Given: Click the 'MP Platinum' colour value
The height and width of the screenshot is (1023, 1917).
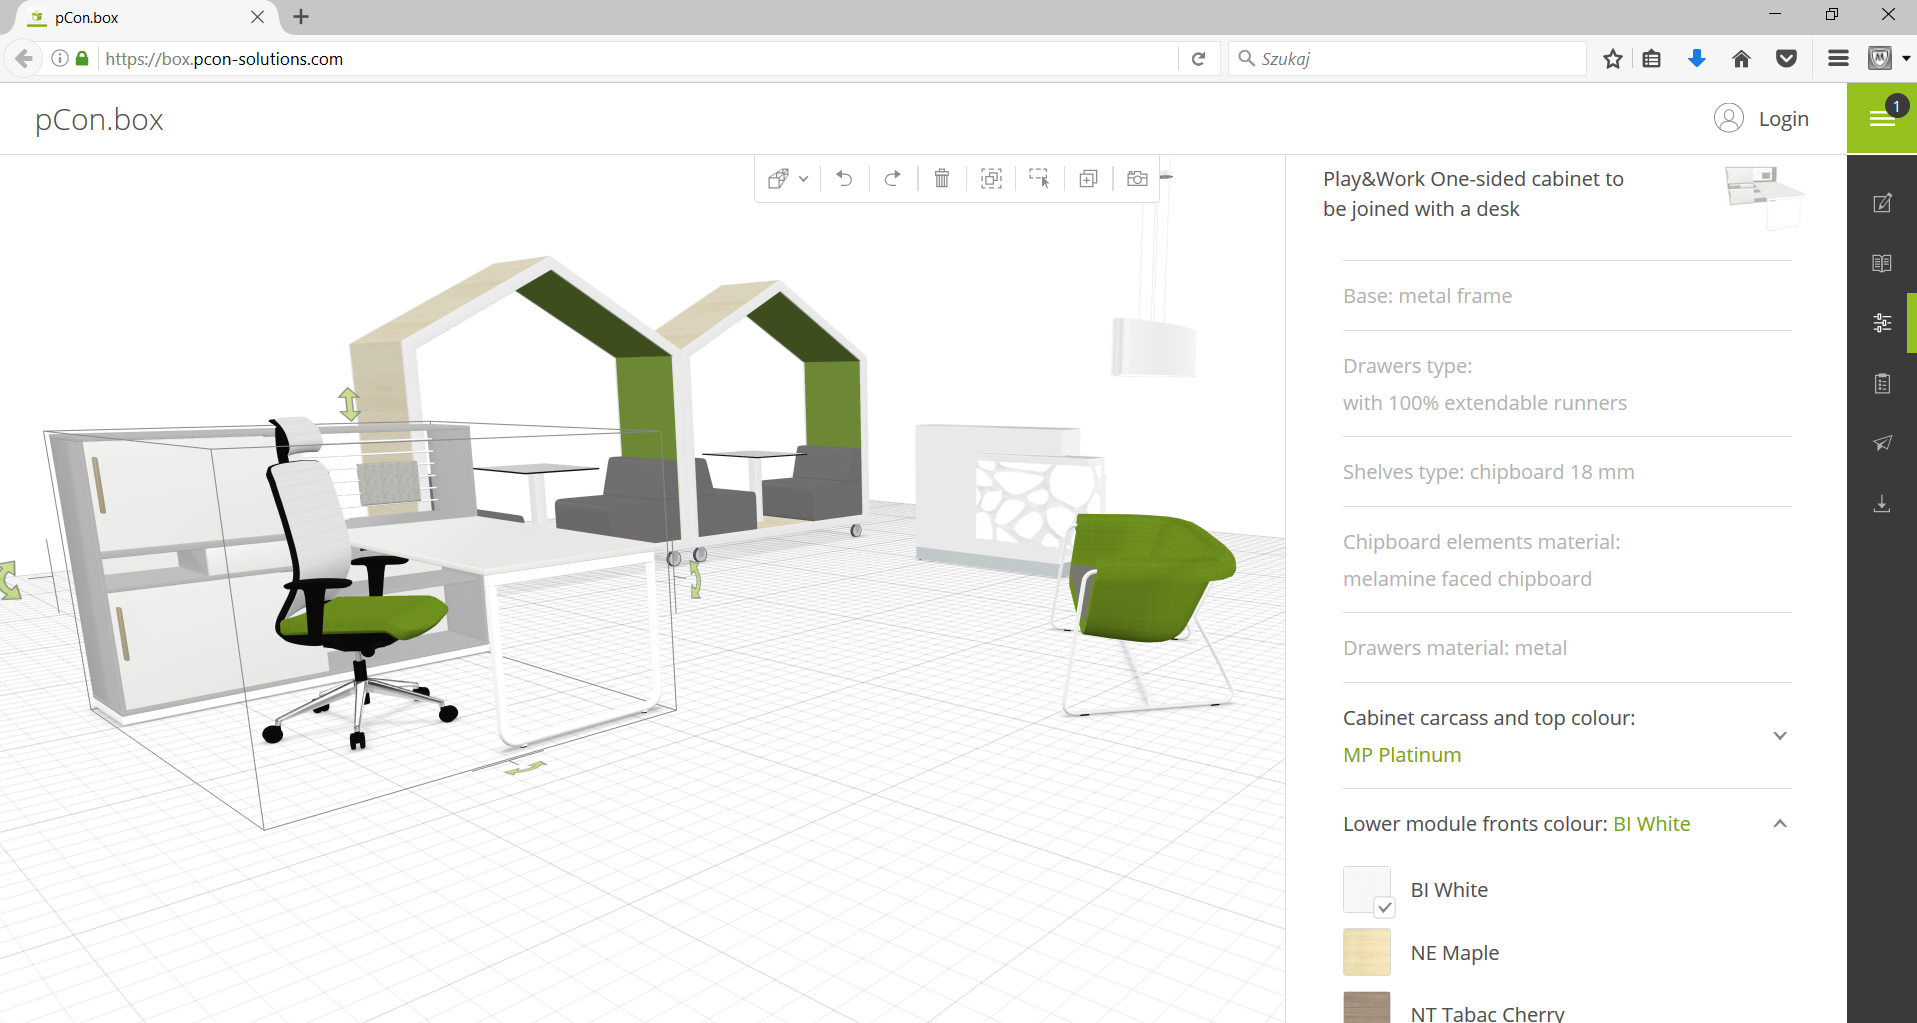Looking at the screenshot, I should (1402, 755).
